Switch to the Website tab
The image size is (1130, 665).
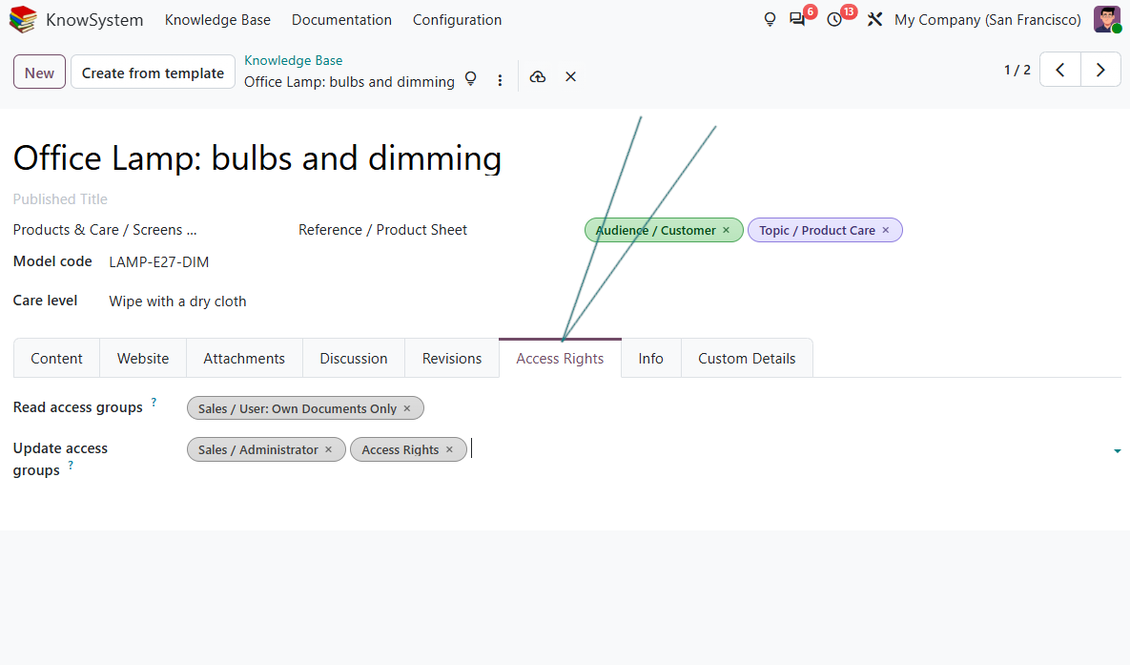[143, 358]
